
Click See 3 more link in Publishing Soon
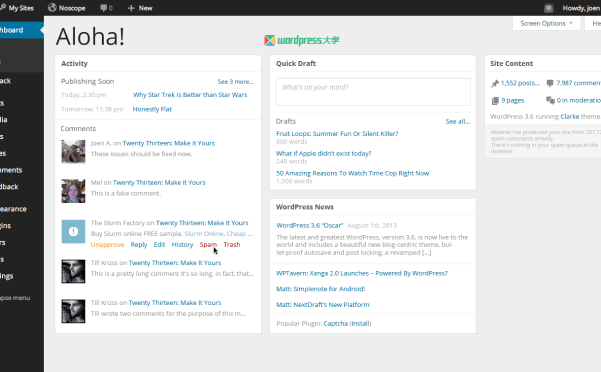coord(235,82)
